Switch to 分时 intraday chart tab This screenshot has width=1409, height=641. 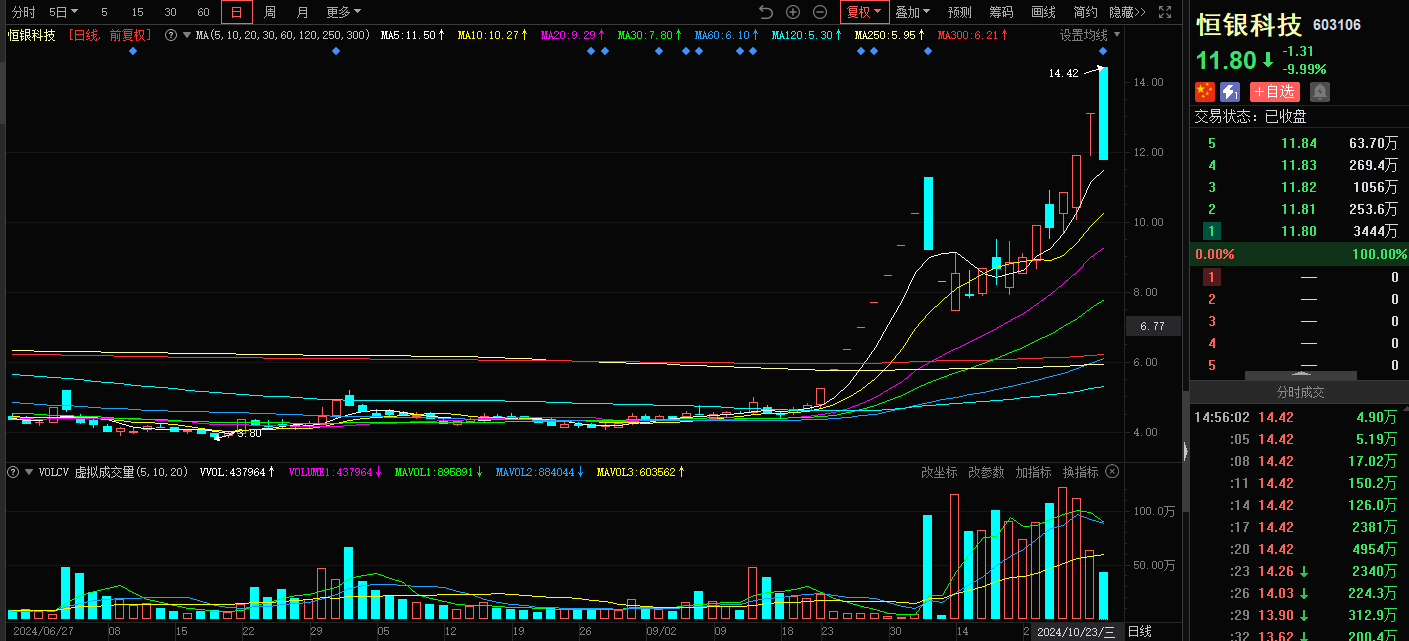[23, 12]
